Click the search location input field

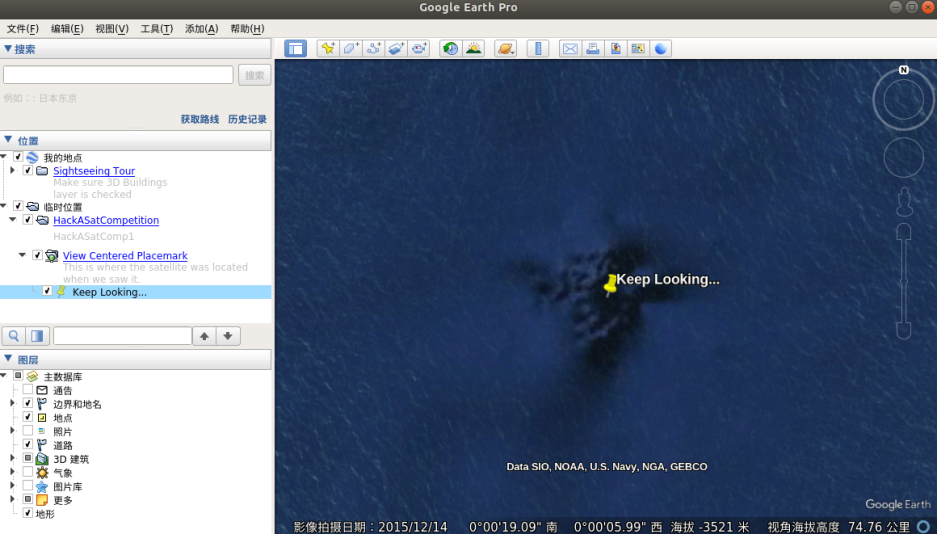[118, 75]
